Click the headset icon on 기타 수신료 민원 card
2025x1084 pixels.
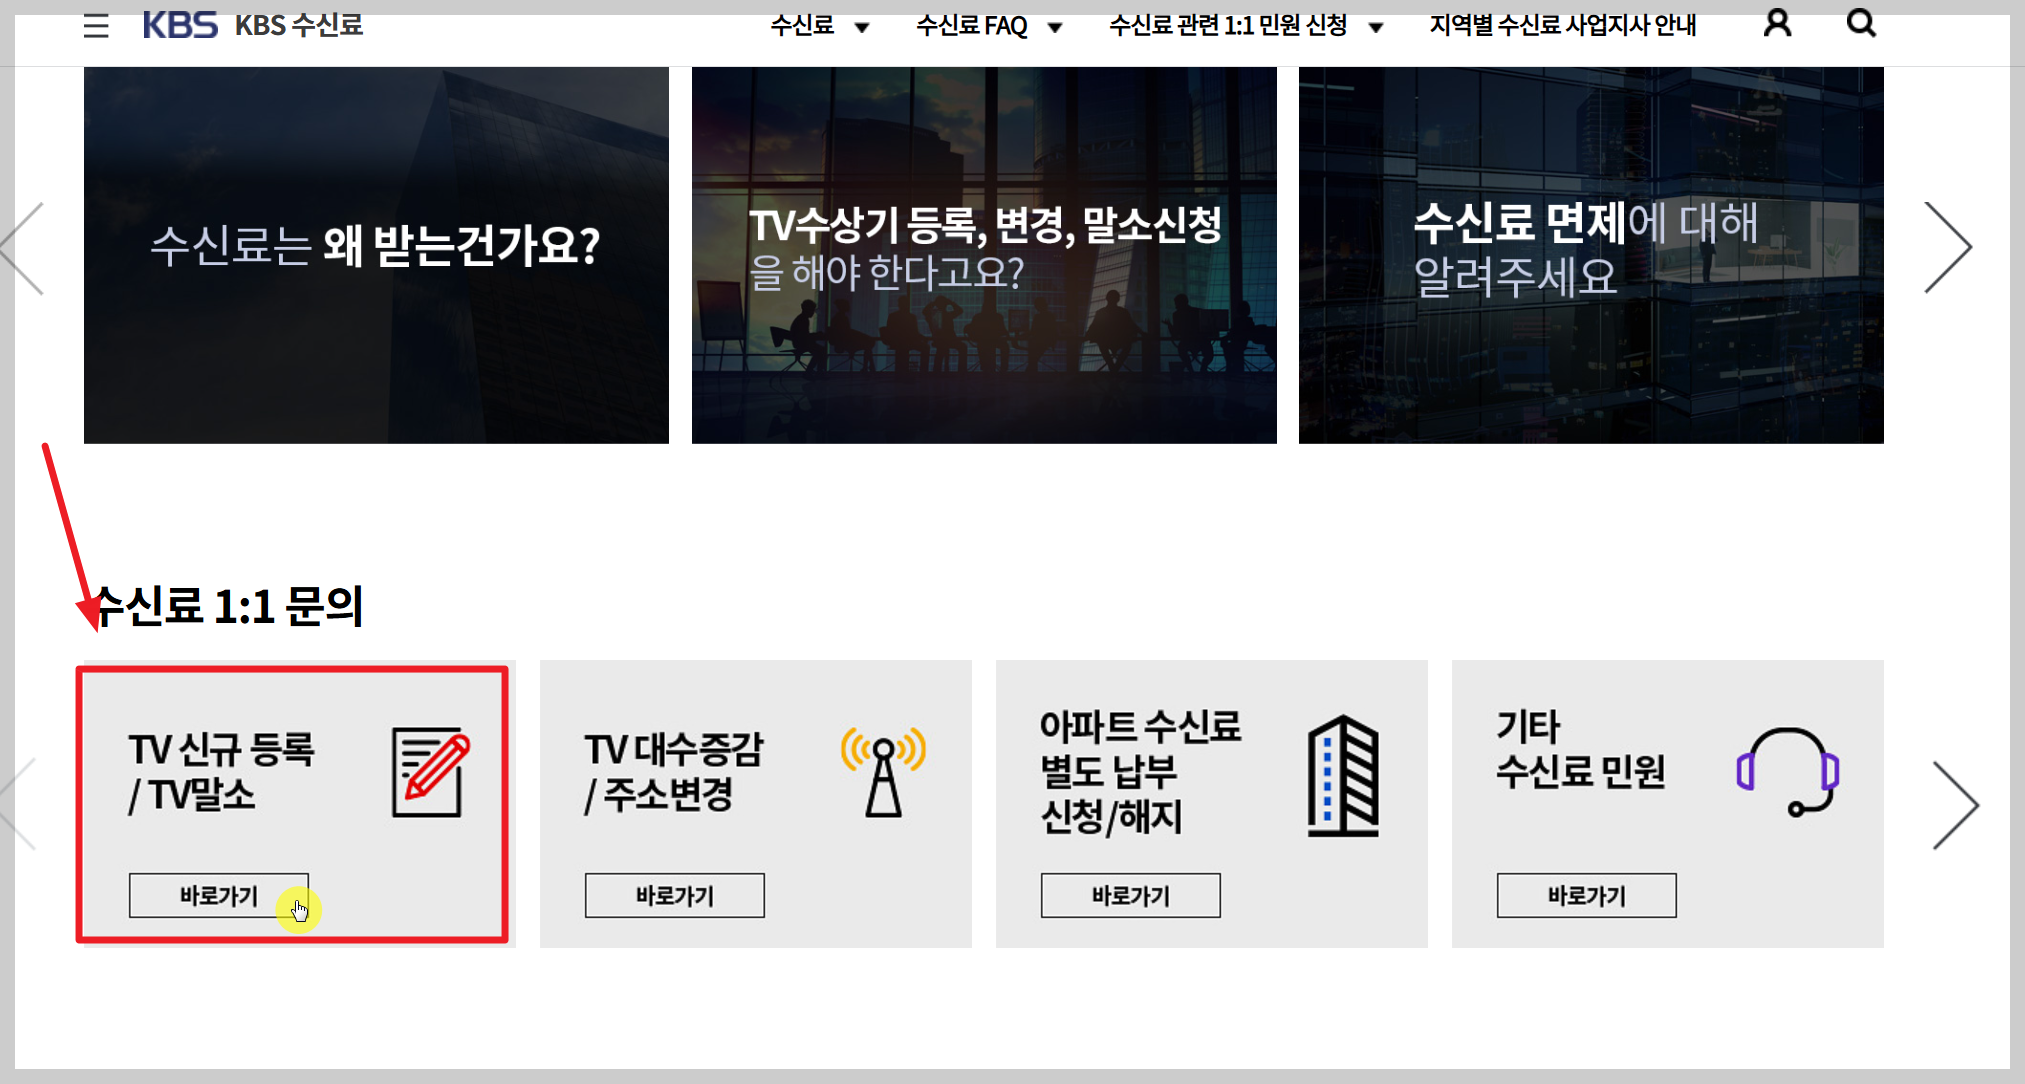pos(1788,772)
